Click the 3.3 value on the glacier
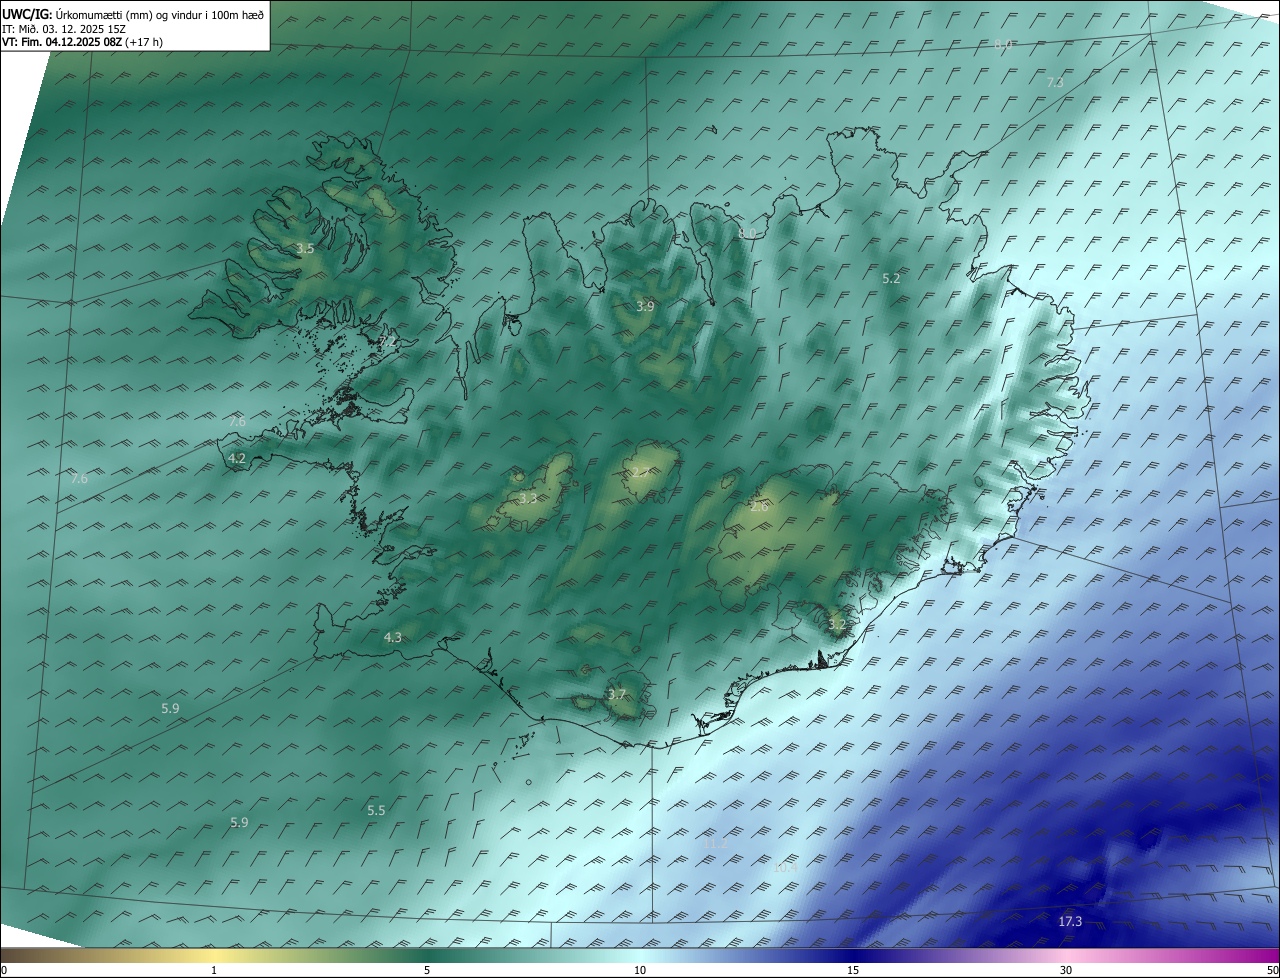Image resolution: width=1280 pixels, height=978 pixels. pyautogui.click(x=528, y=498)
